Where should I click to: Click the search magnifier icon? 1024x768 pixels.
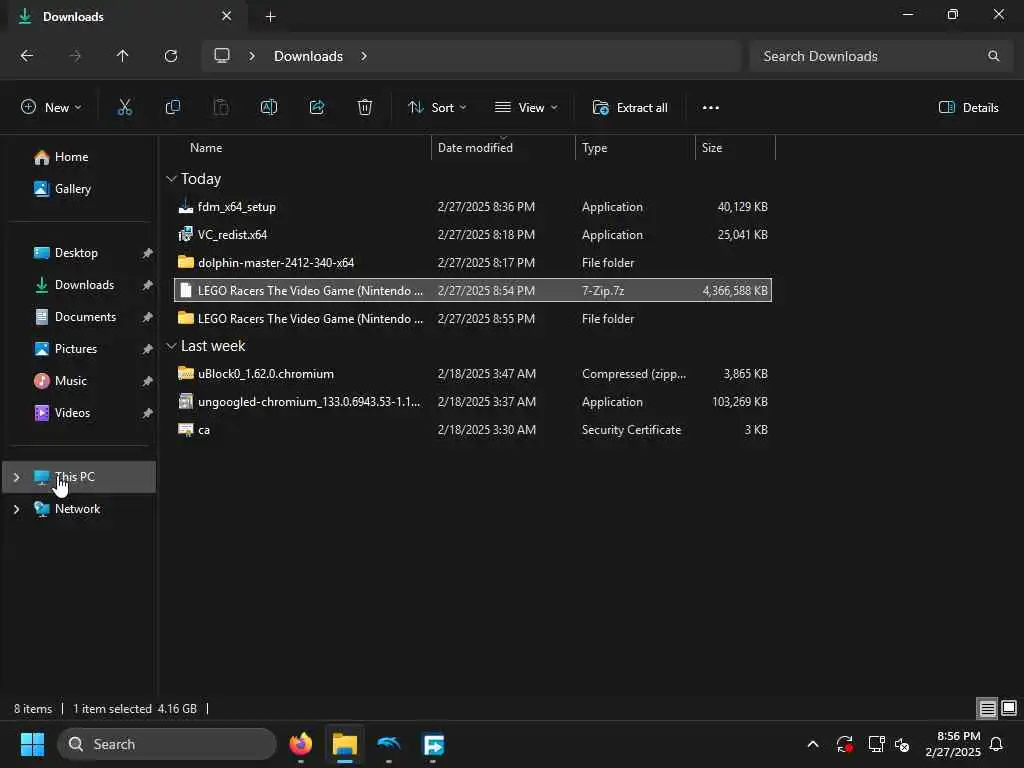(x=993, y=56)
